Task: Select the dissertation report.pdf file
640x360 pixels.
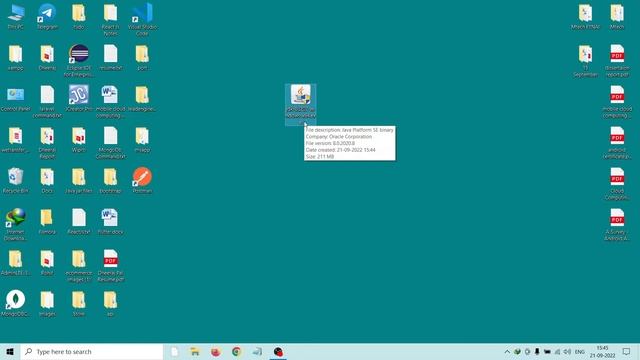Action: tap(617, 61)
